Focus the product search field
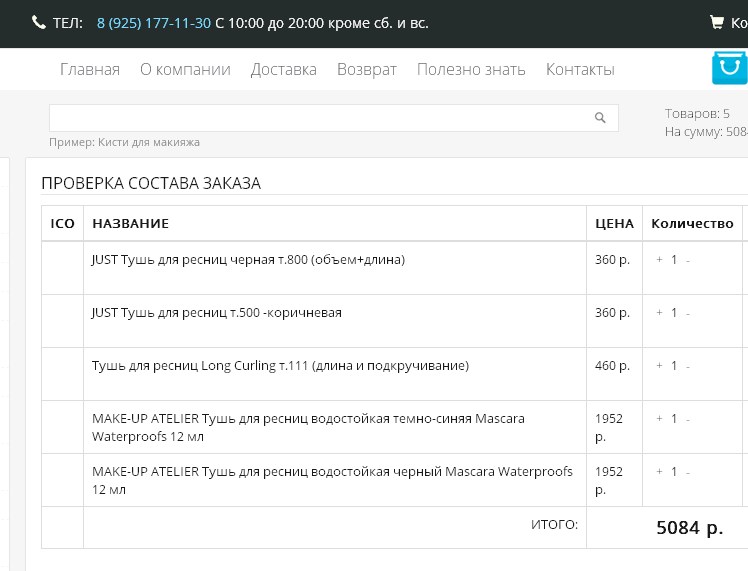Viewport: 748px width, 571px height. pos(333,118)
